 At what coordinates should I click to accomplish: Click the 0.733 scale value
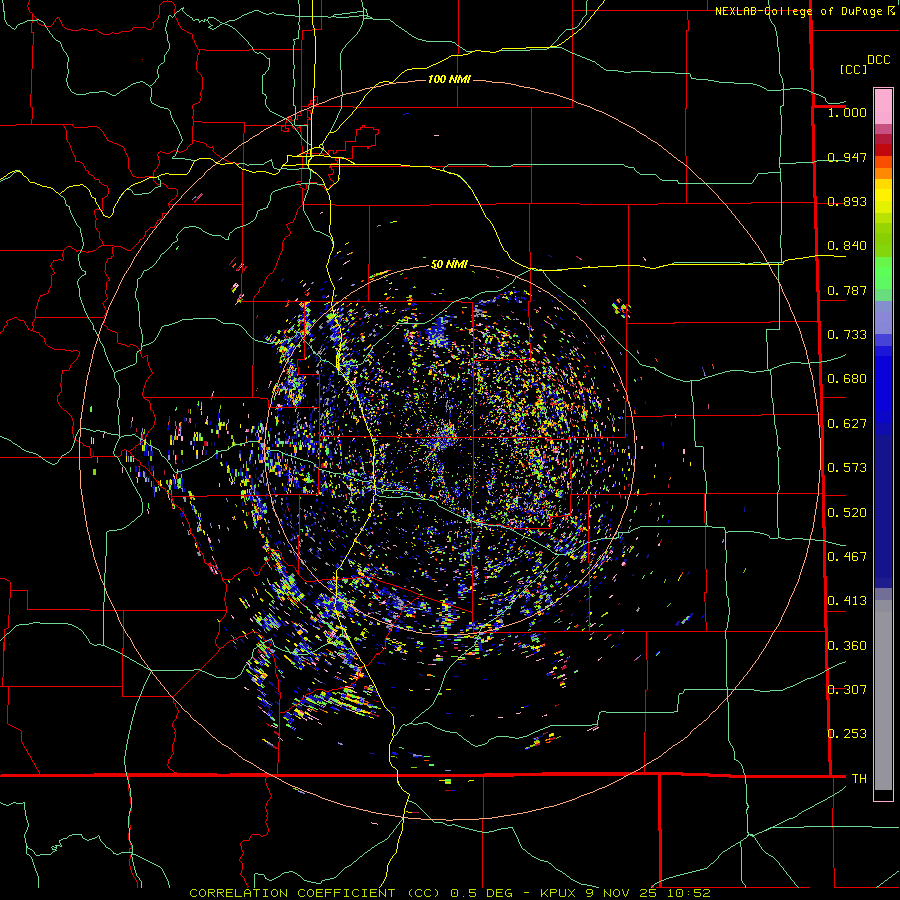point(847,335)
